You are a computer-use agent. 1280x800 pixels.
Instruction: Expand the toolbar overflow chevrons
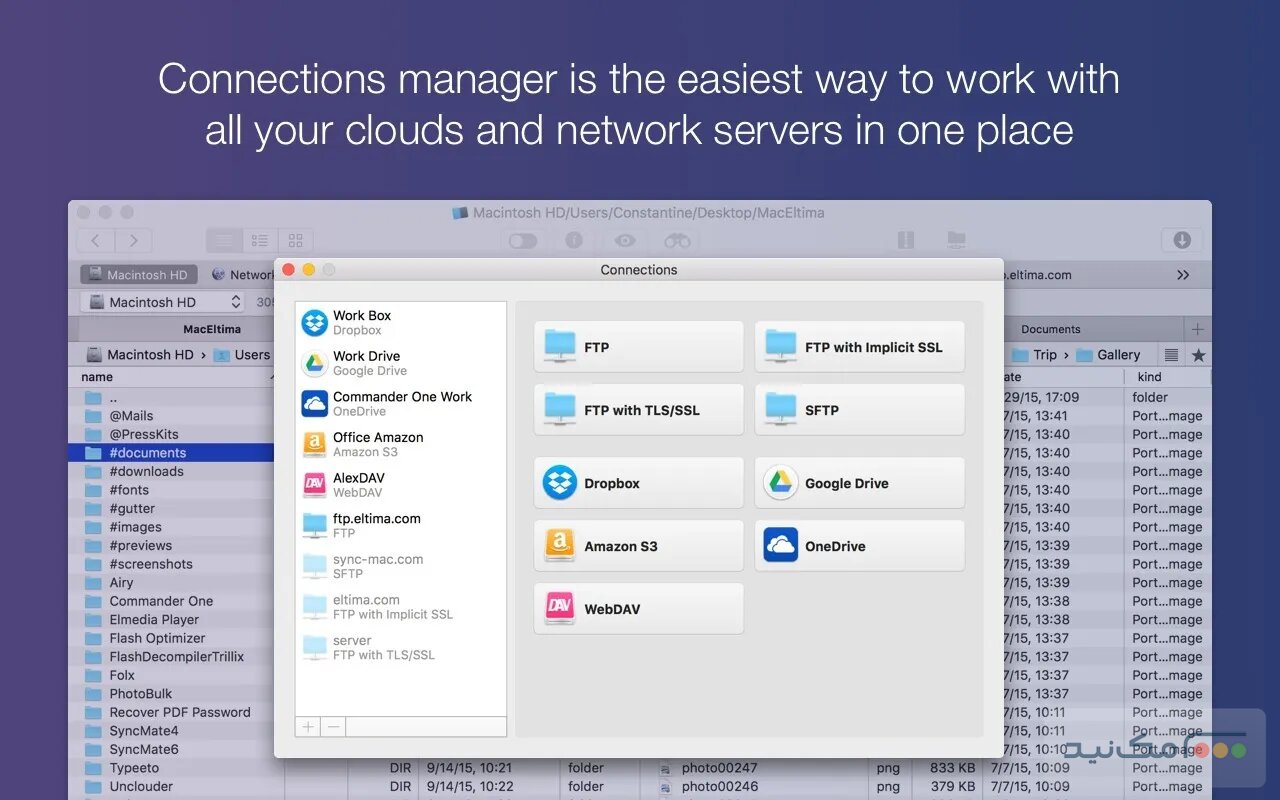pyautogui.click(x=1183, y=275)
